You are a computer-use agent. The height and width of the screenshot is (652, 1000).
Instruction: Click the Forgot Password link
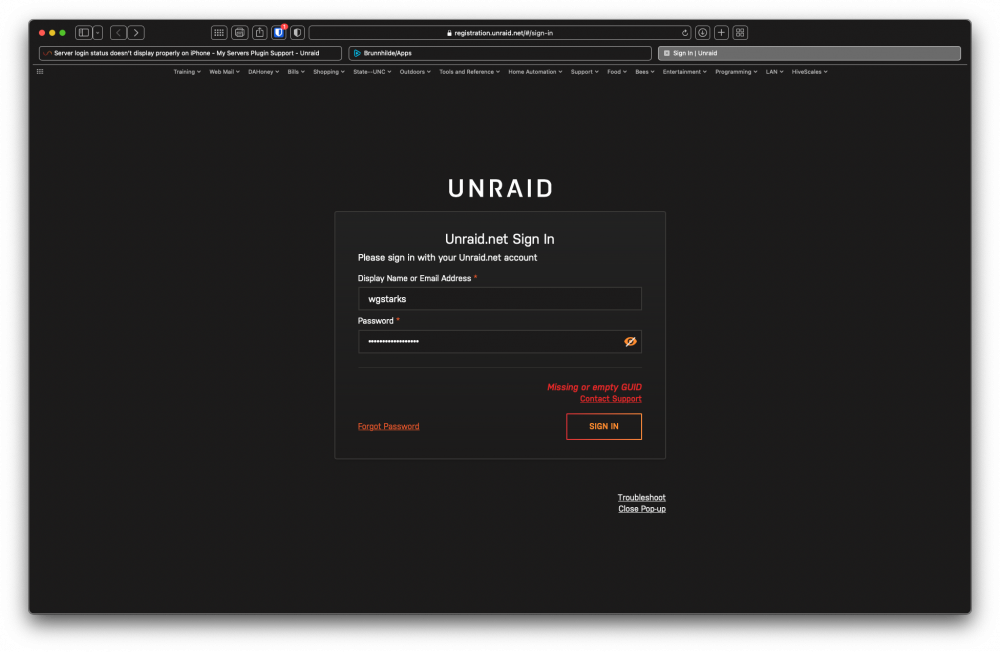388,426
